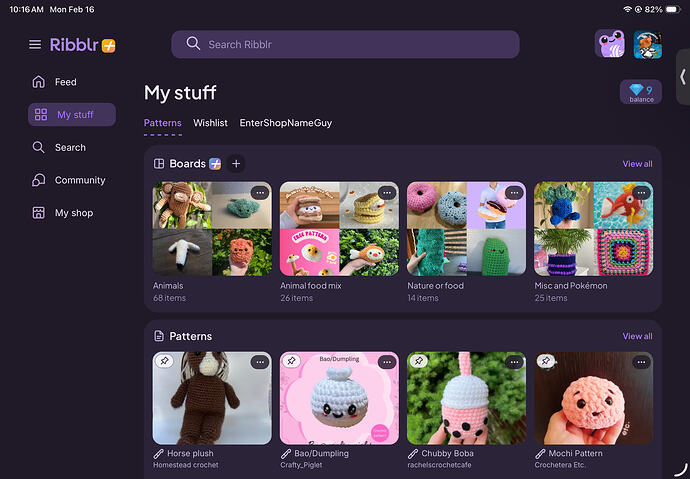
Task: Switch to the Wishlist tab
Action: point(210,123)
